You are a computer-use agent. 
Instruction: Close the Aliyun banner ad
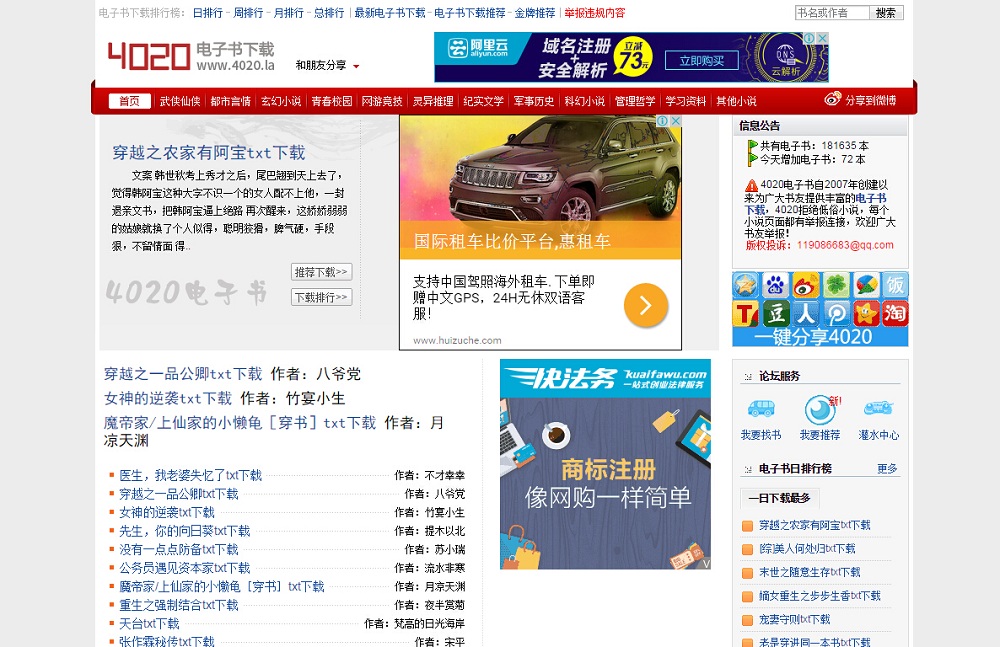coord(823,38)
